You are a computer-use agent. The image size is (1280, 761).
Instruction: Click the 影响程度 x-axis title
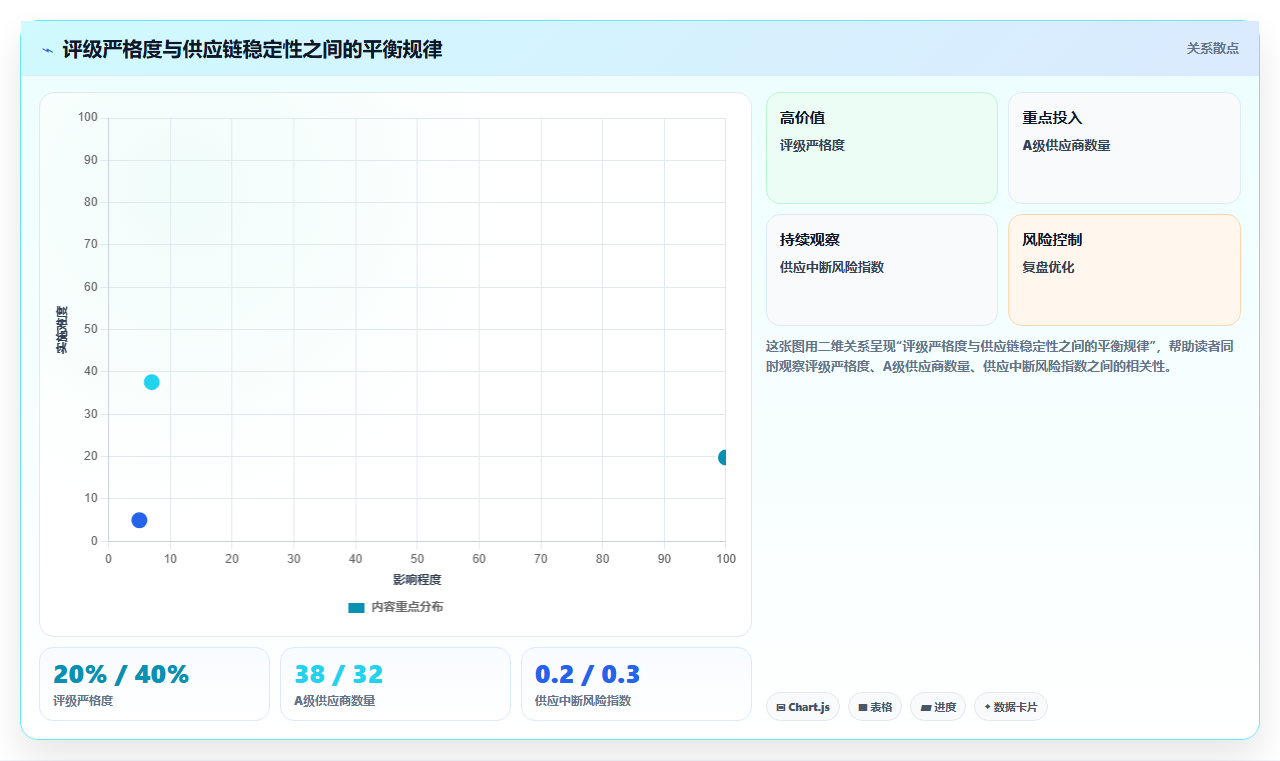(x=417, y=580)
